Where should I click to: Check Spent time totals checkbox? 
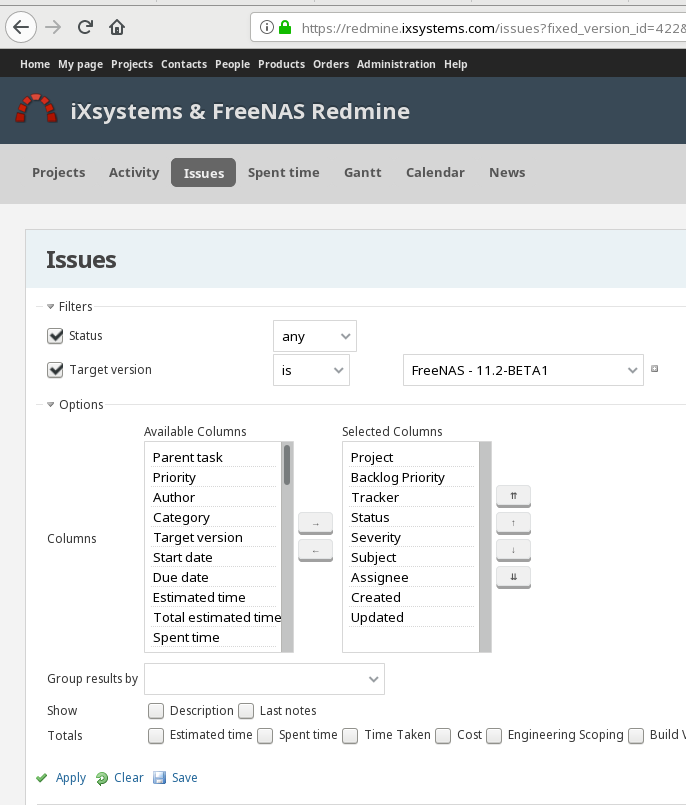[x=265, y=736]
